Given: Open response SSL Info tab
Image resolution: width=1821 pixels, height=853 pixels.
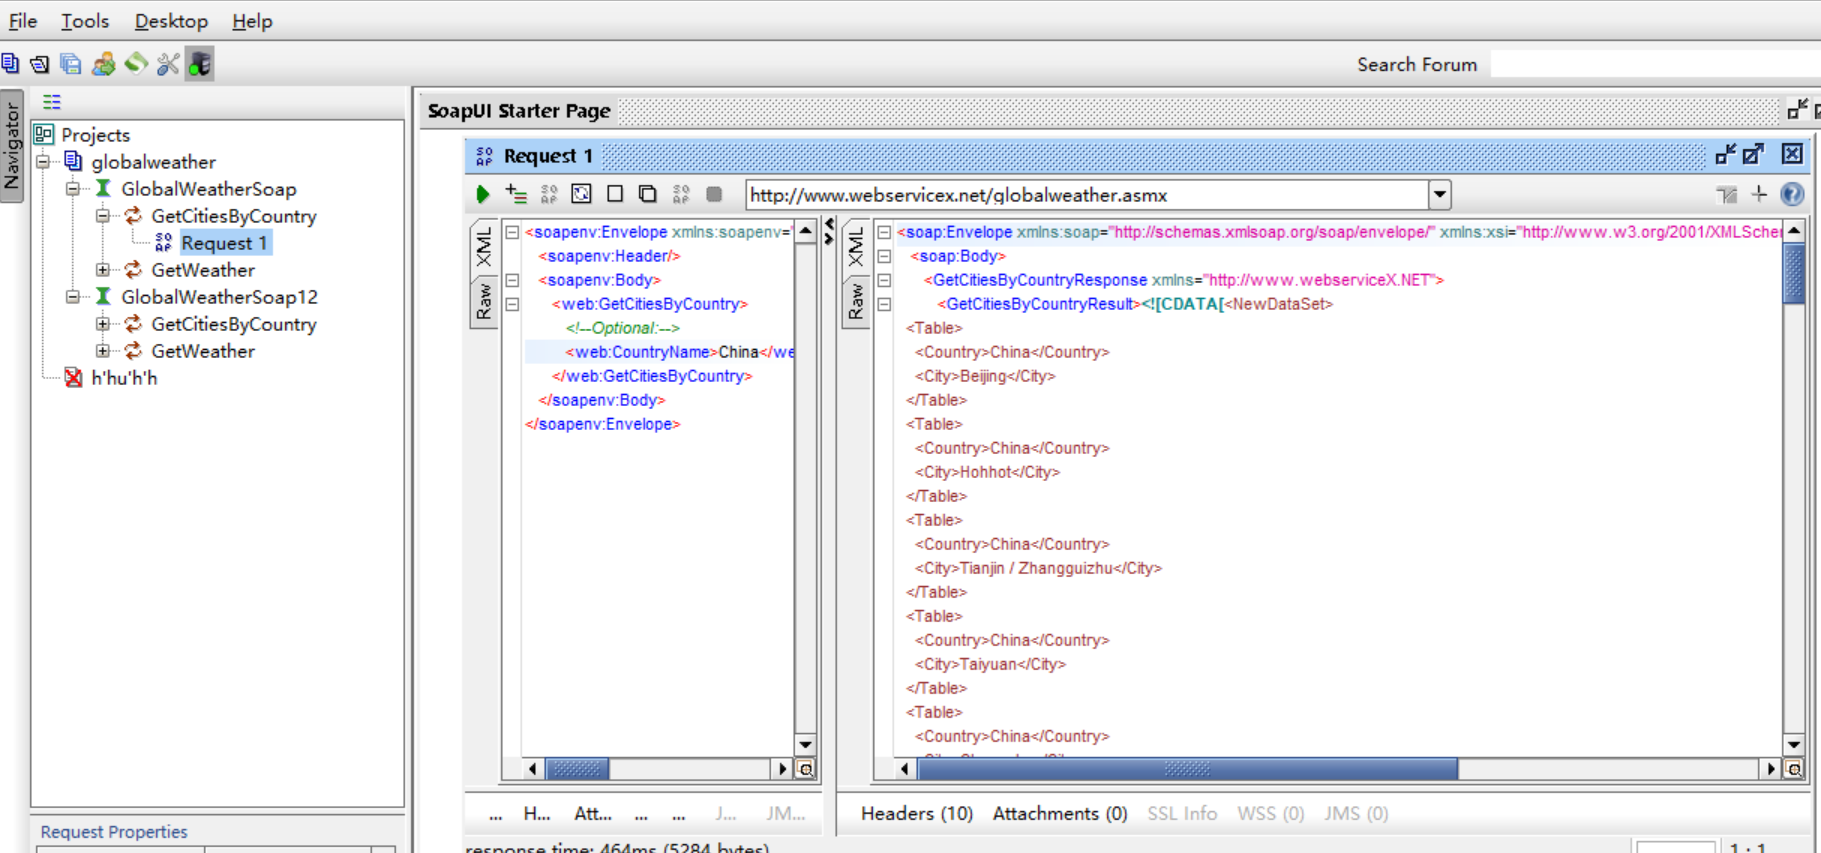Looking at the screenshot, I should click(1181, 813).
